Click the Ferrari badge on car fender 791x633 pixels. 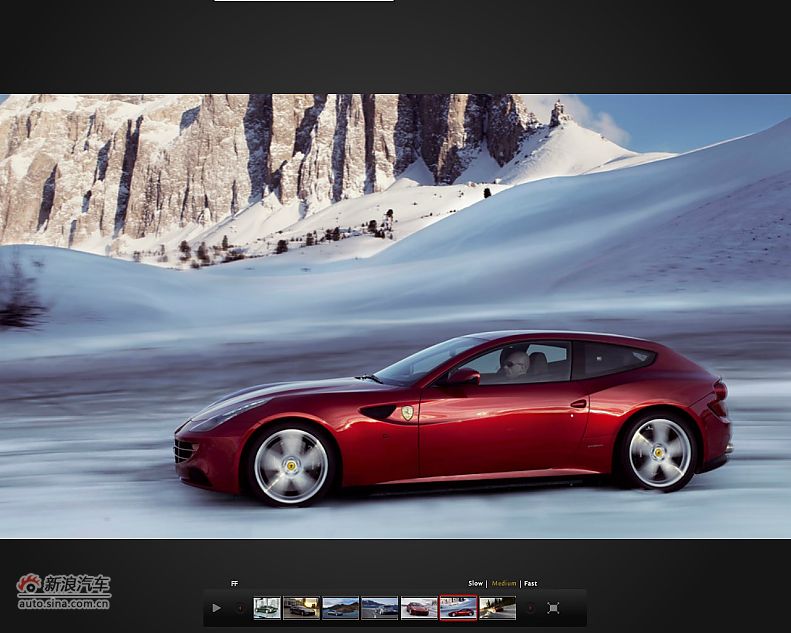[x=407, y=412]
